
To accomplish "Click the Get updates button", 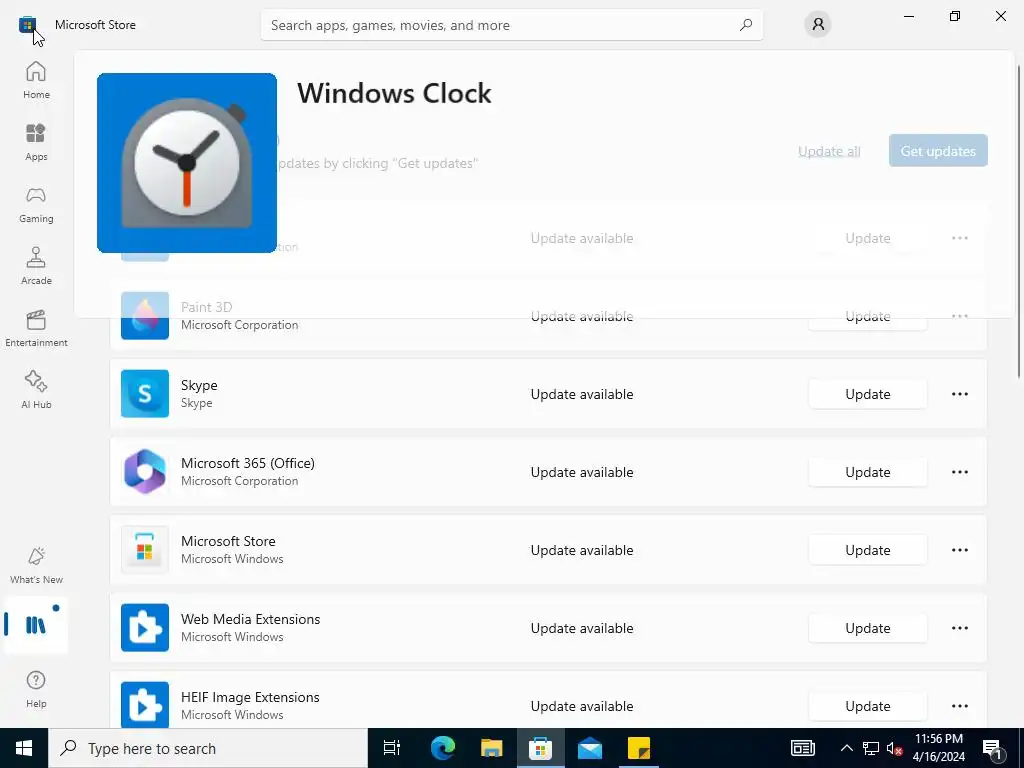I will [938, 151].
